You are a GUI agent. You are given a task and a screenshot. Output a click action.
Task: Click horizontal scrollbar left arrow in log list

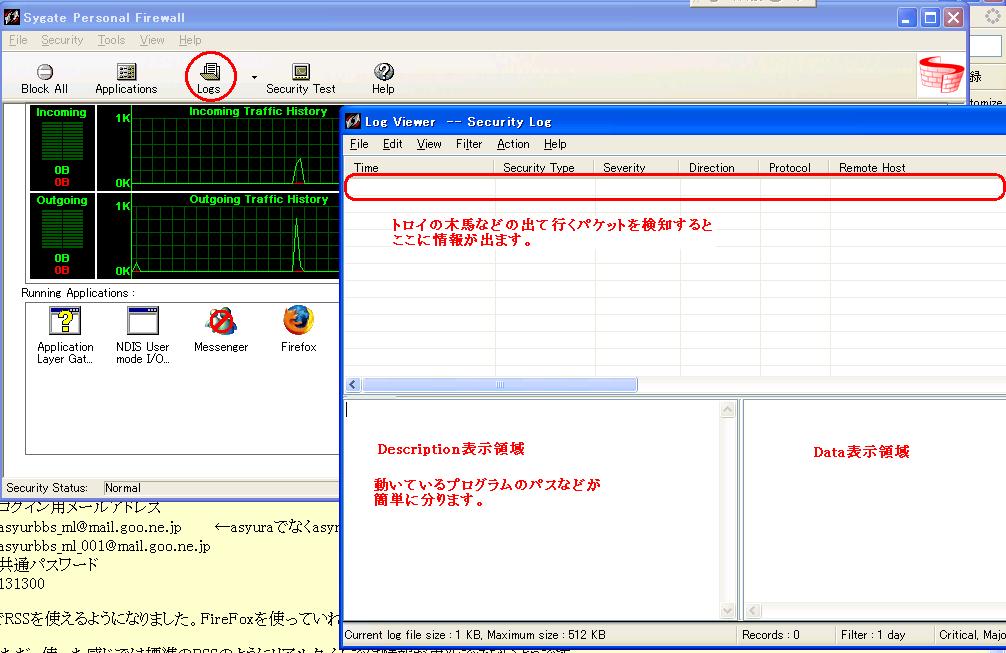352,384
